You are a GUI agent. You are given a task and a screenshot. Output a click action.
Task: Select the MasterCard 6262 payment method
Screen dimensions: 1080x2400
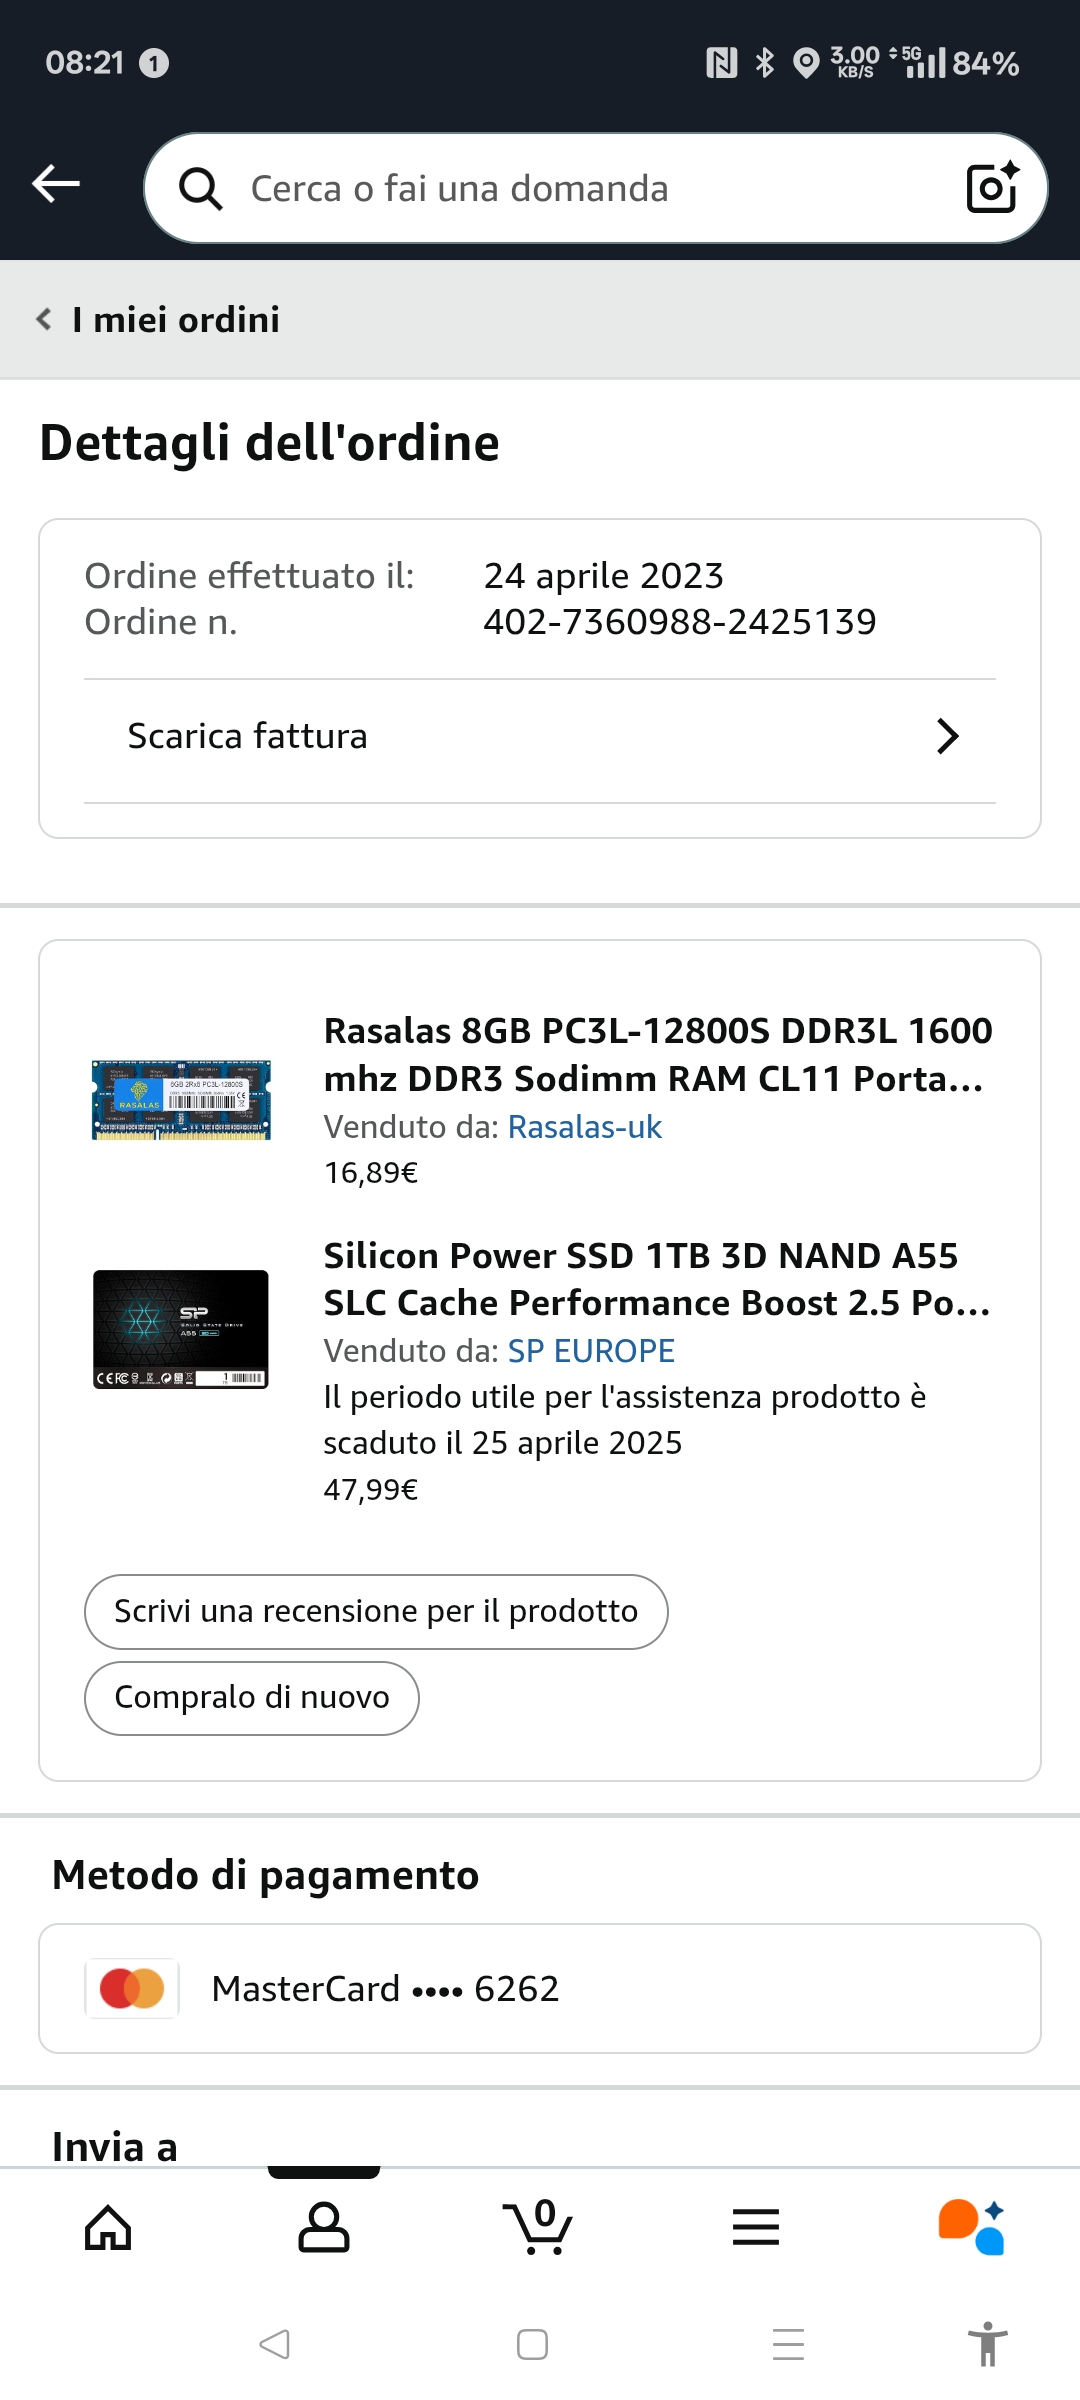coord(540,1989)
